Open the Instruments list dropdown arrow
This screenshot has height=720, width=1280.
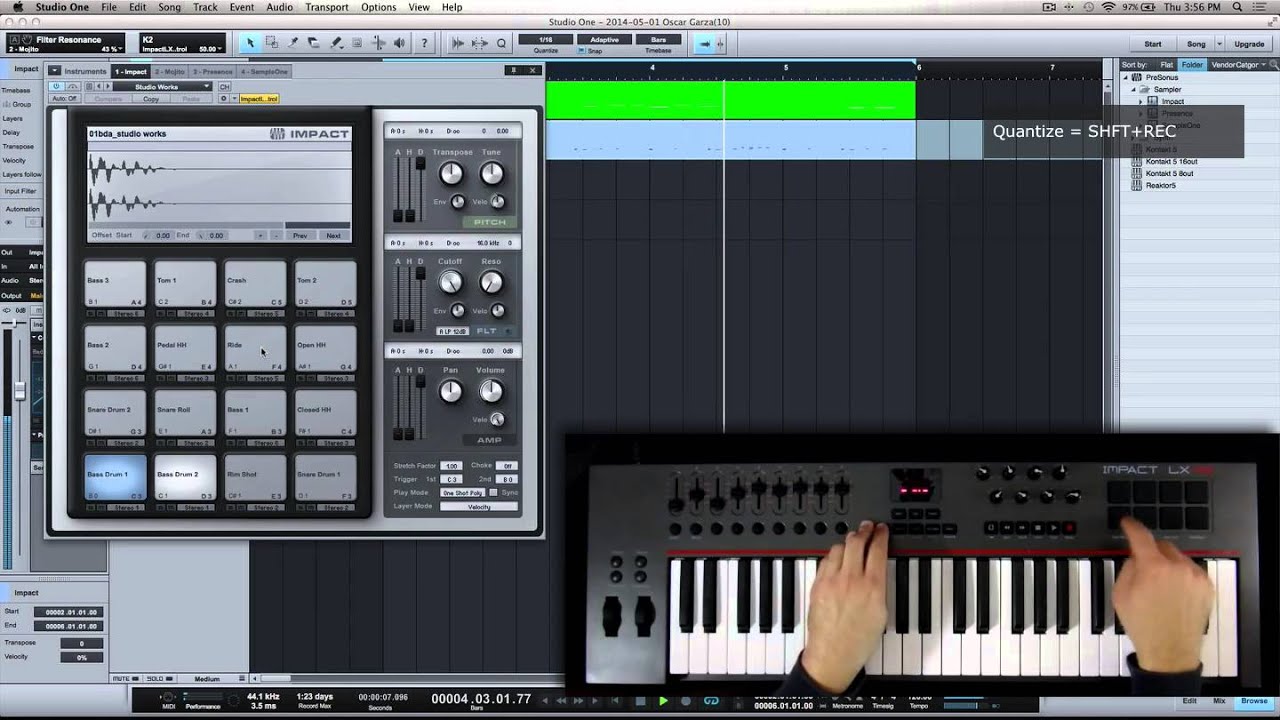coord(55,71)
